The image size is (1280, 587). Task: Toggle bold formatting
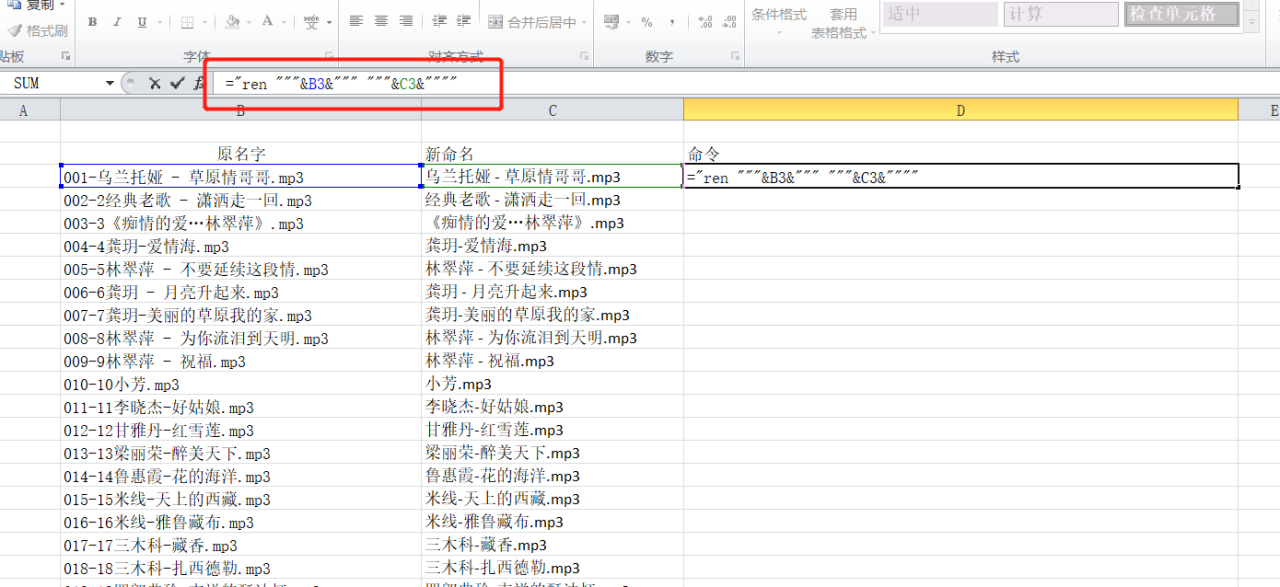(92, 22)
